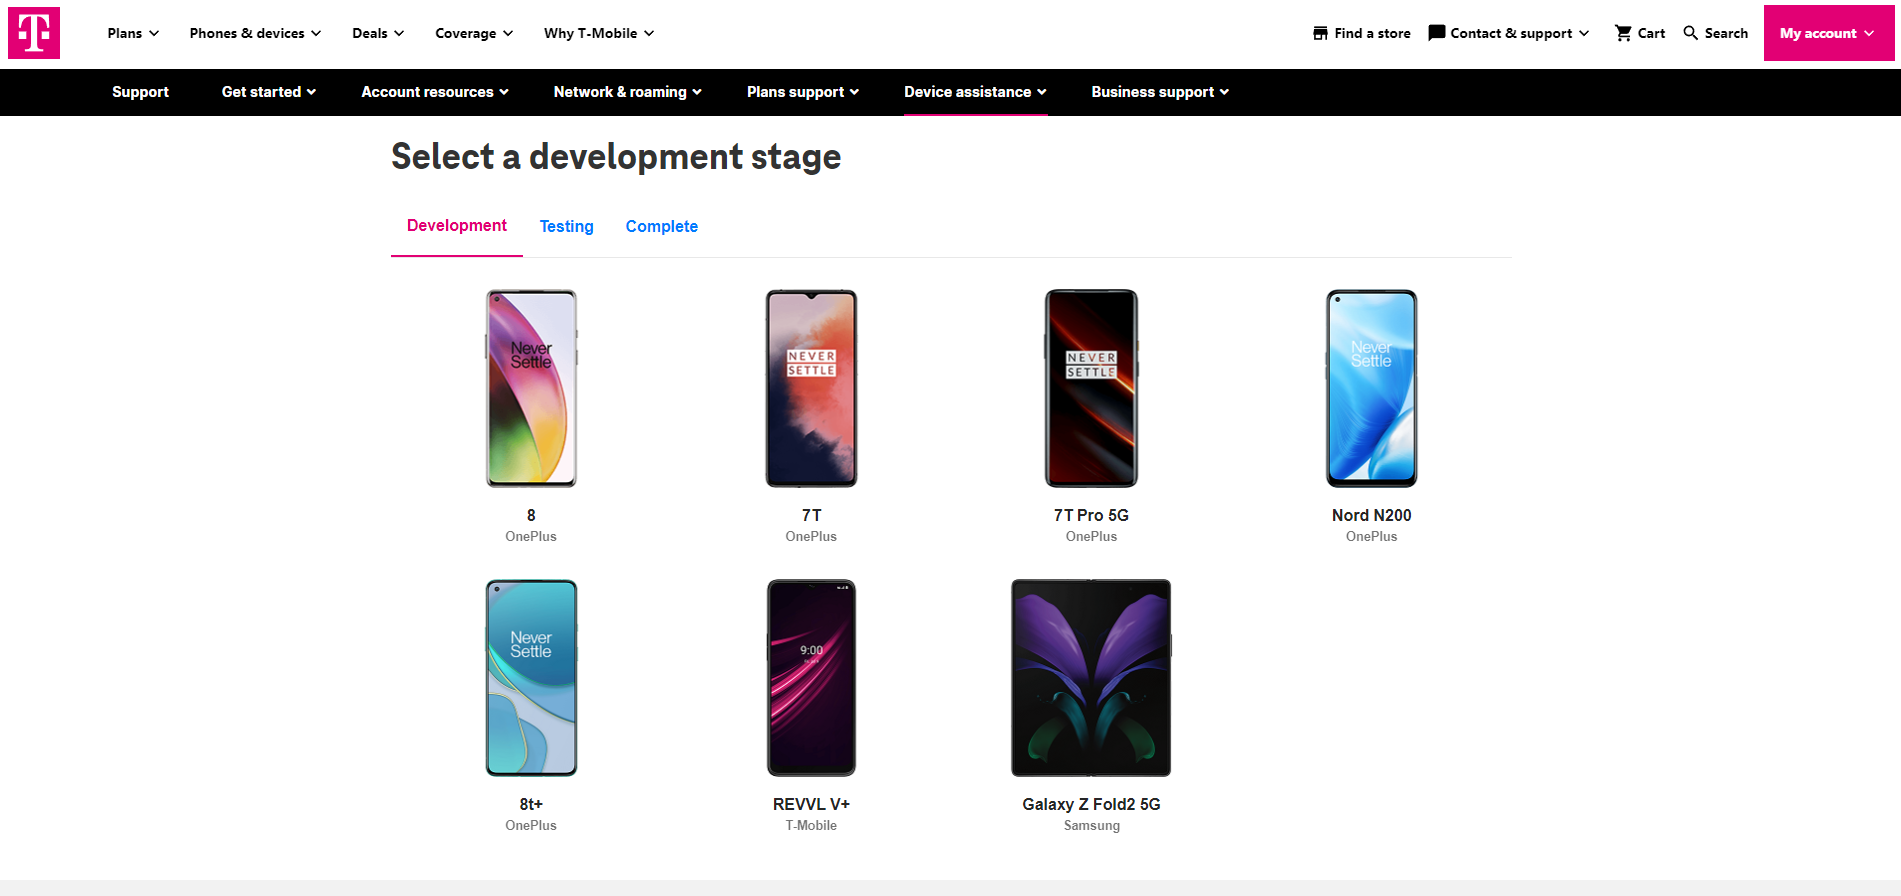Go to the Support page link
Viewport: 1901px width, 896px height.
140,92
